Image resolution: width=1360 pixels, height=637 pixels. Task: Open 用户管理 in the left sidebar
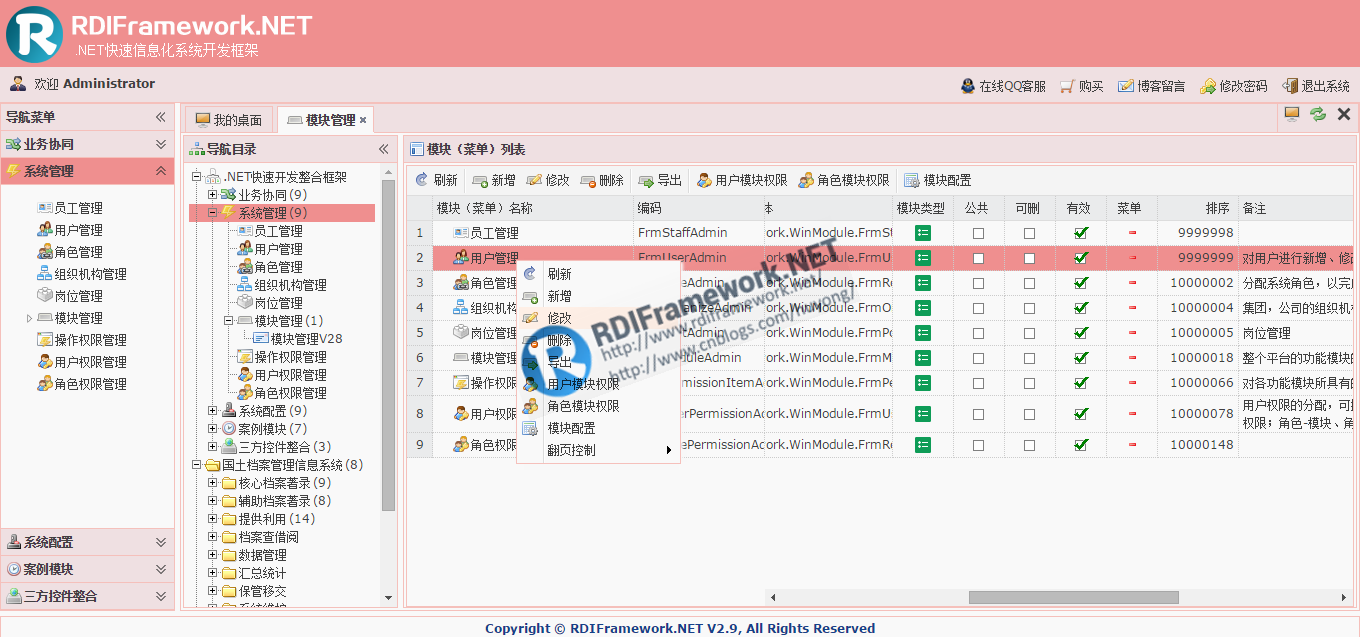click(70, 230)
